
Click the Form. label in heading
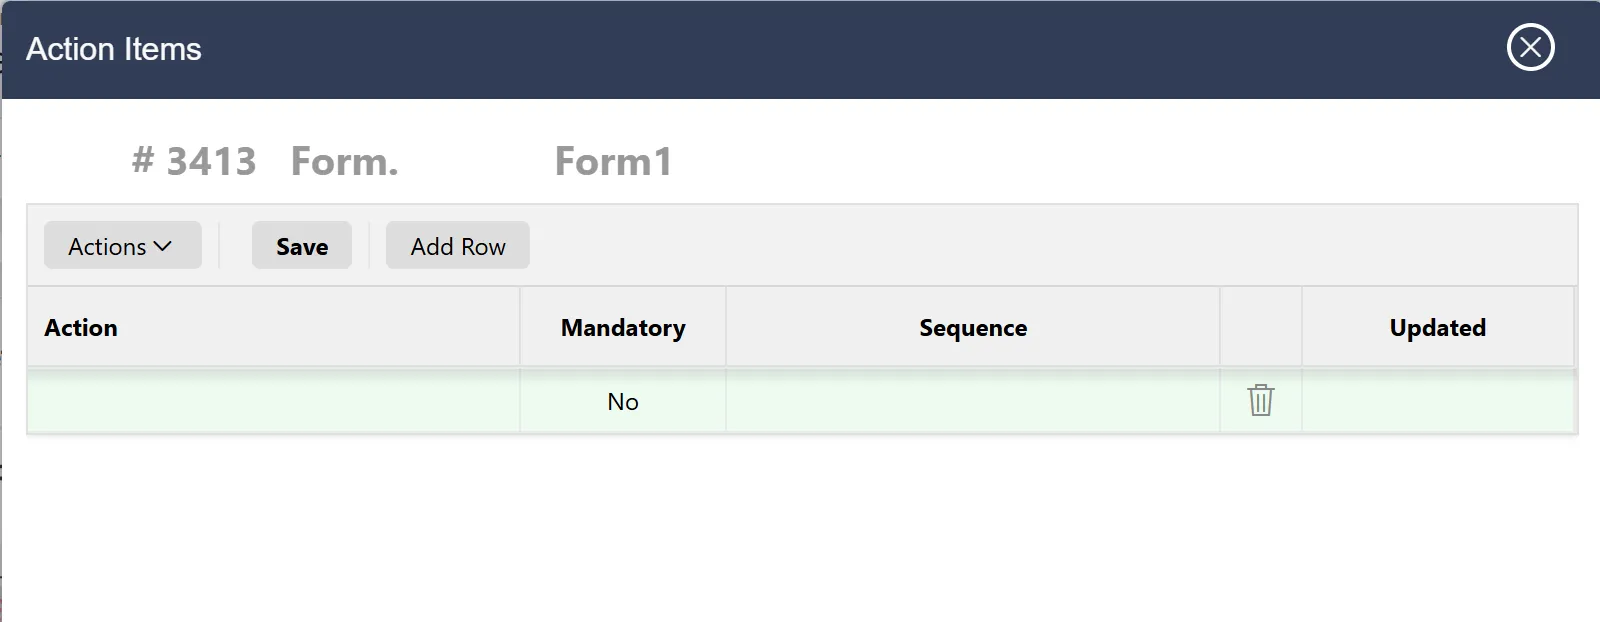pos(344,161)
